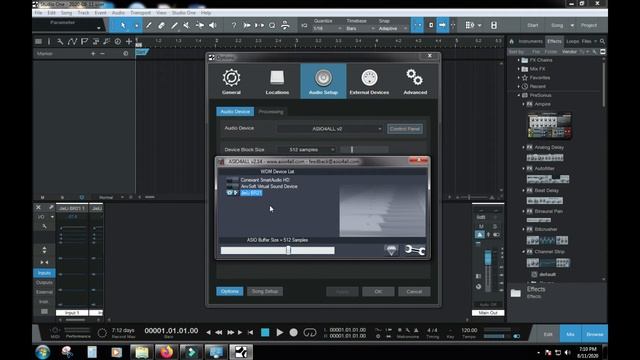Open the Quantize value dropdown
640x360 pixels.
pyautogui.click(x=327, y=29)
